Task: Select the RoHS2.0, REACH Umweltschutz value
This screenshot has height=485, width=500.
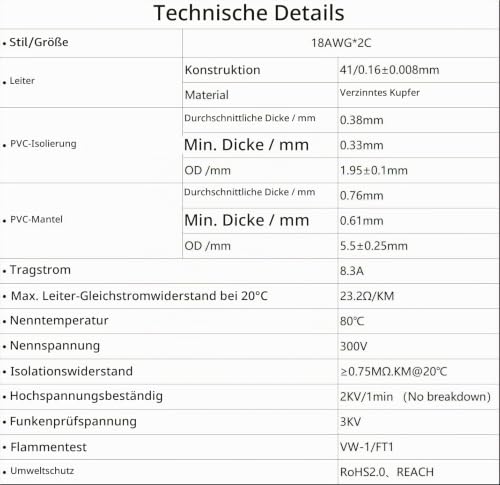Action: tap(387, 472)
